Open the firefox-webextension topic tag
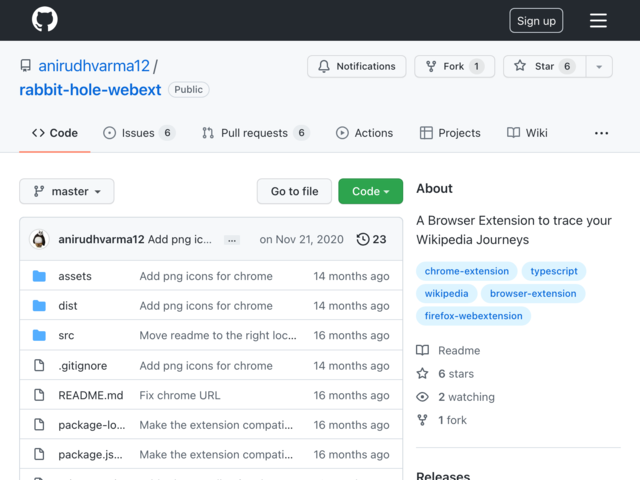Screen dimensions: 640x480 point(473,316)
